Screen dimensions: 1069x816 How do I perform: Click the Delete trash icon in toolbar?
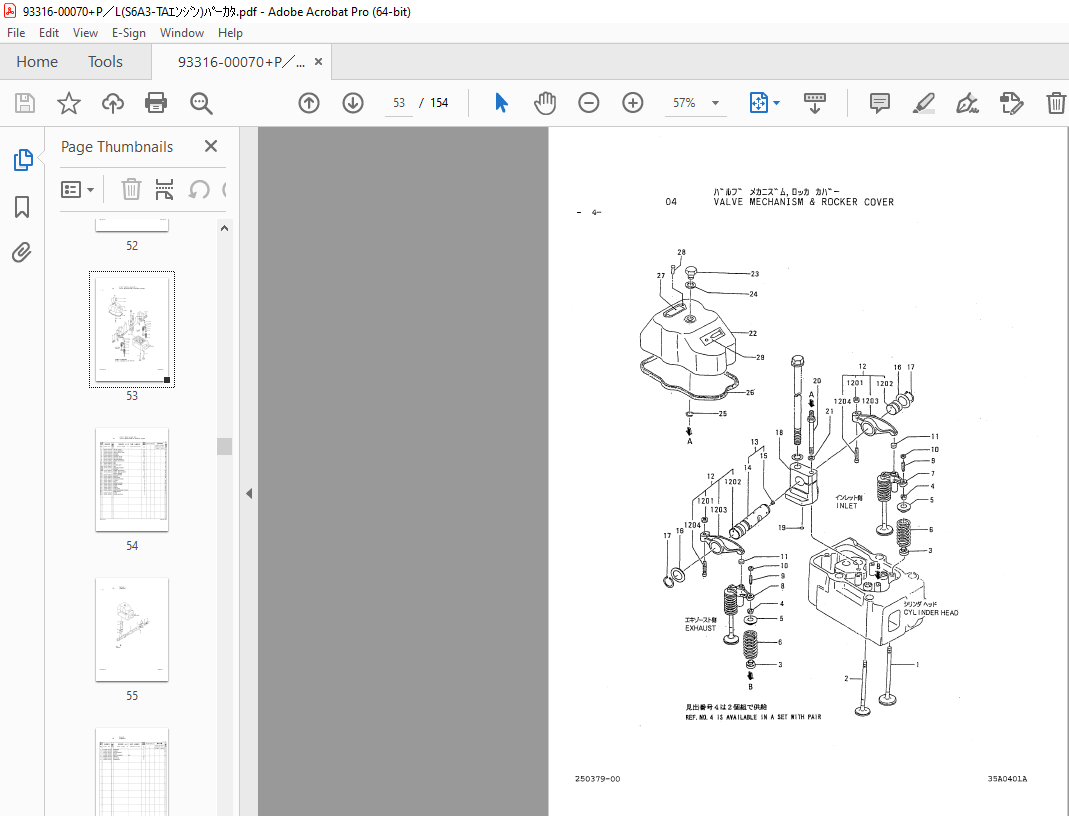pos(1055,103)
